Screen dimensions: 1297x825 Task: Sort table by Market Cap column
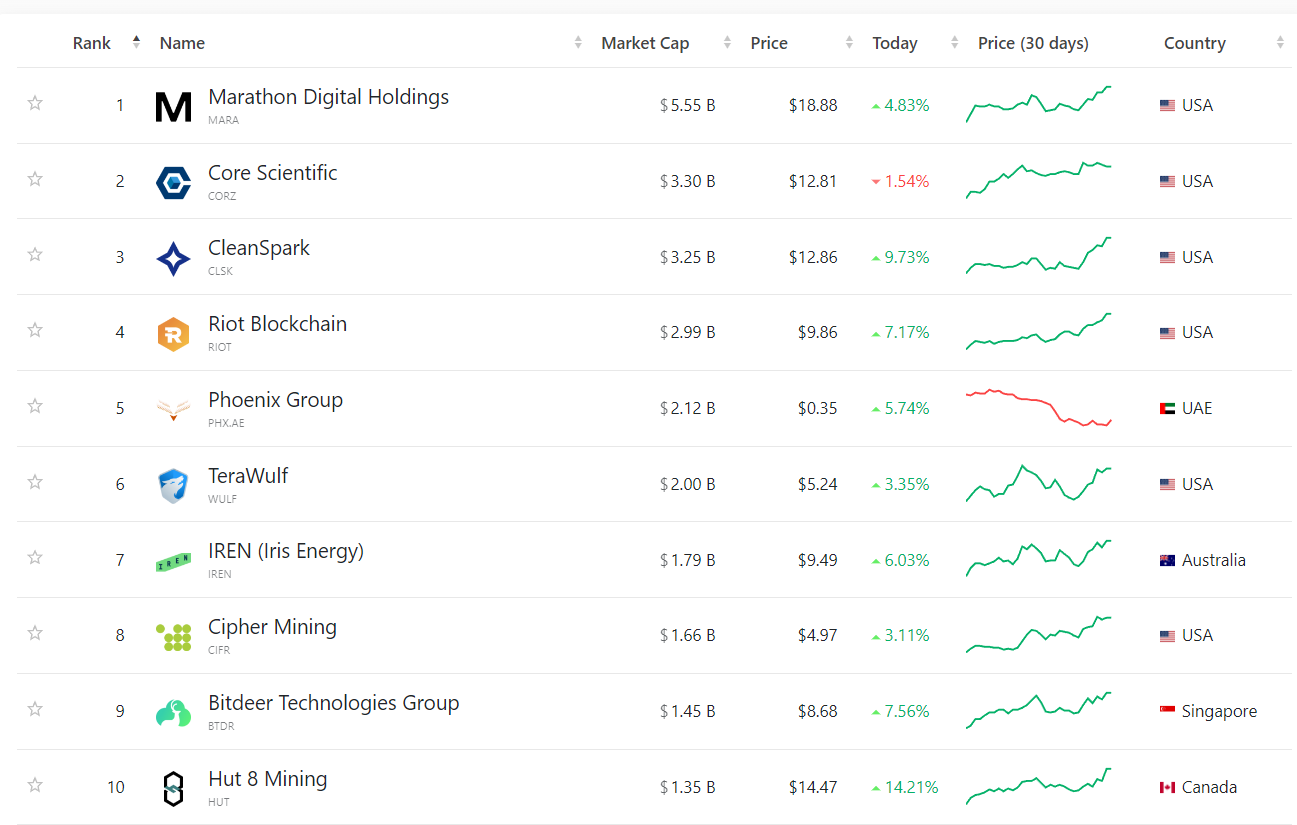(x=645, y=43)
